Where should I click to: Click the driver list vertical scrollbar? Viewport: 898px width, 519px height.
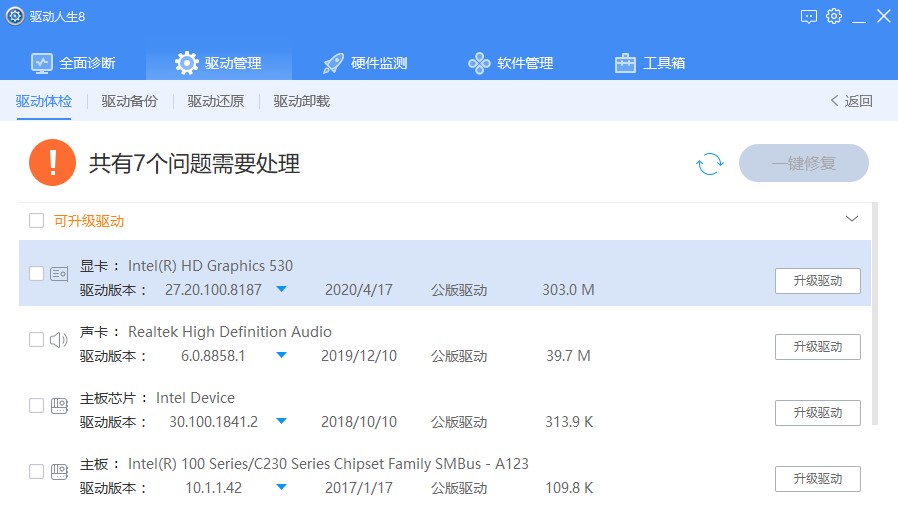875,313
